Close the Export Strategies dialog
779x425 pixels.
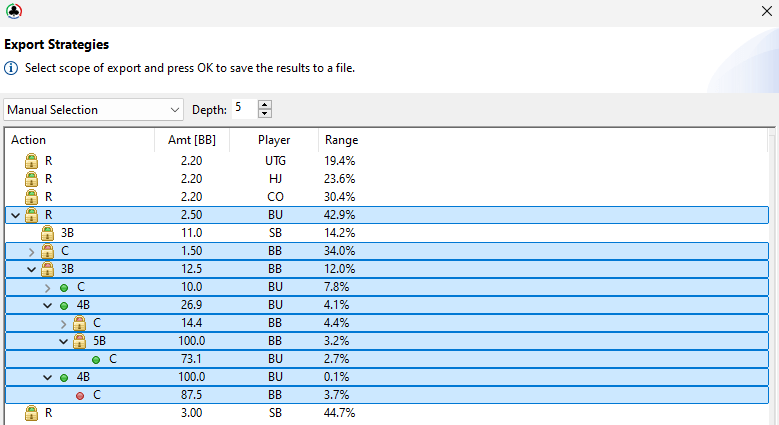click(764, 12)
